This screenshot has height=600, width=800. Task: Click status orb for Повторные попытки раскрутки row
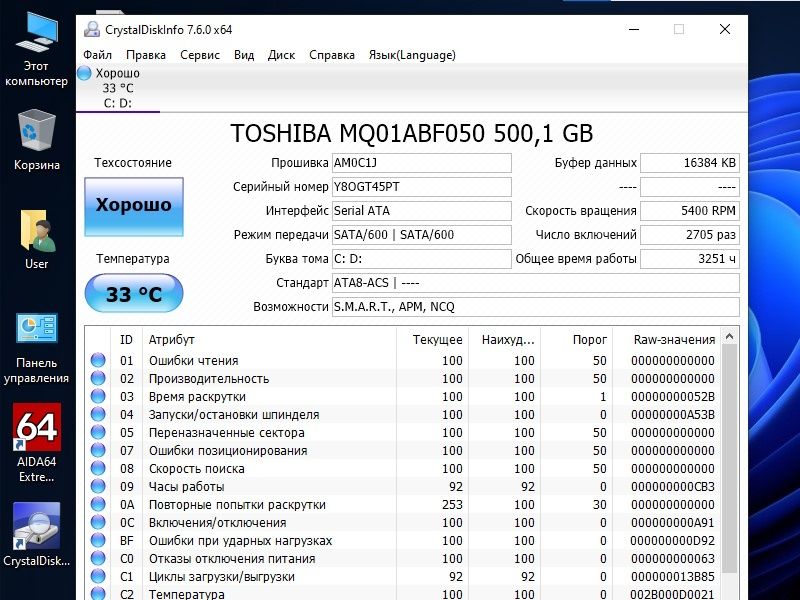pos(98,504)
